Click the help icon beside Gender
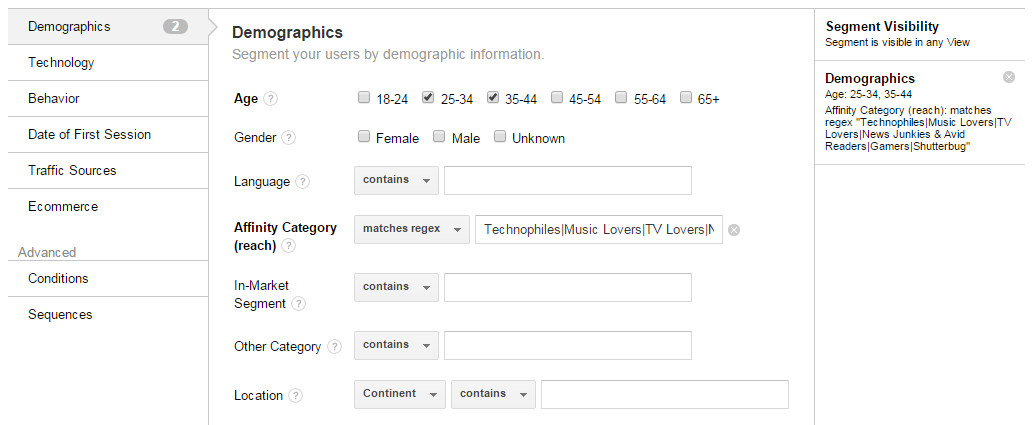The width and height of the screenshot is (1032, 425). tap(288, 138)
